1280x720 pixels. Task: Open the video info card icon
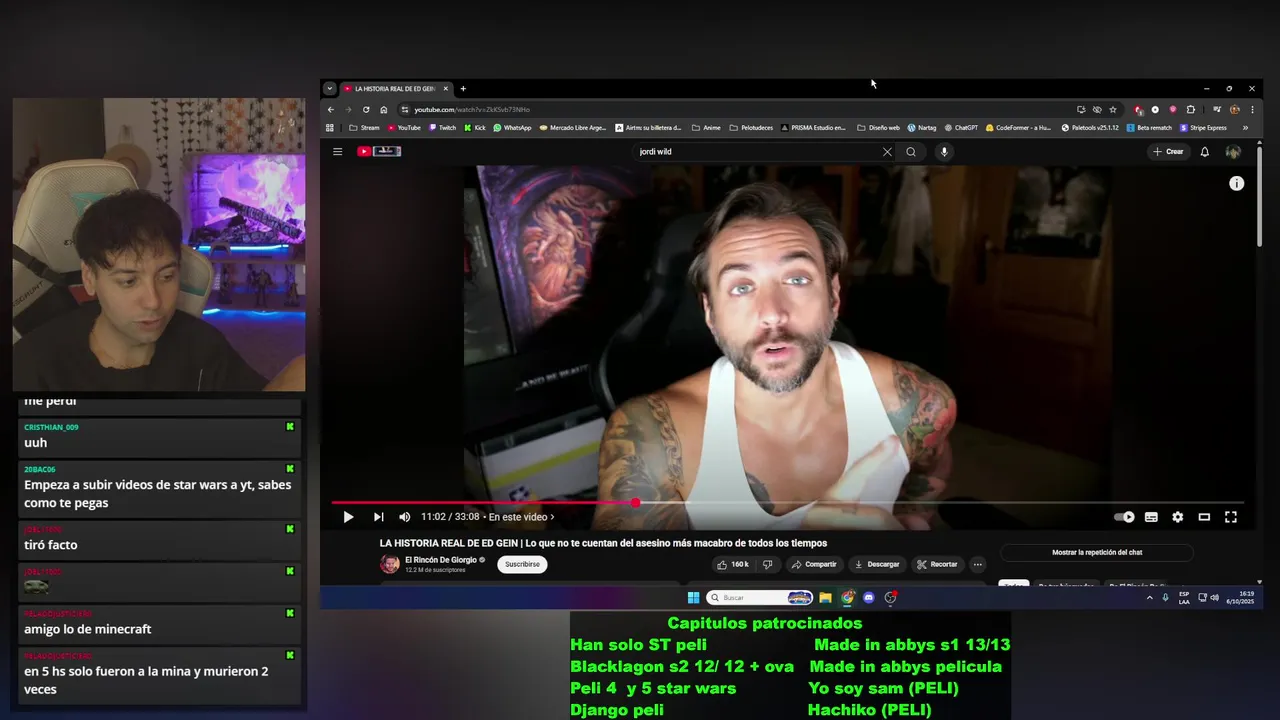pos(1236,184)
